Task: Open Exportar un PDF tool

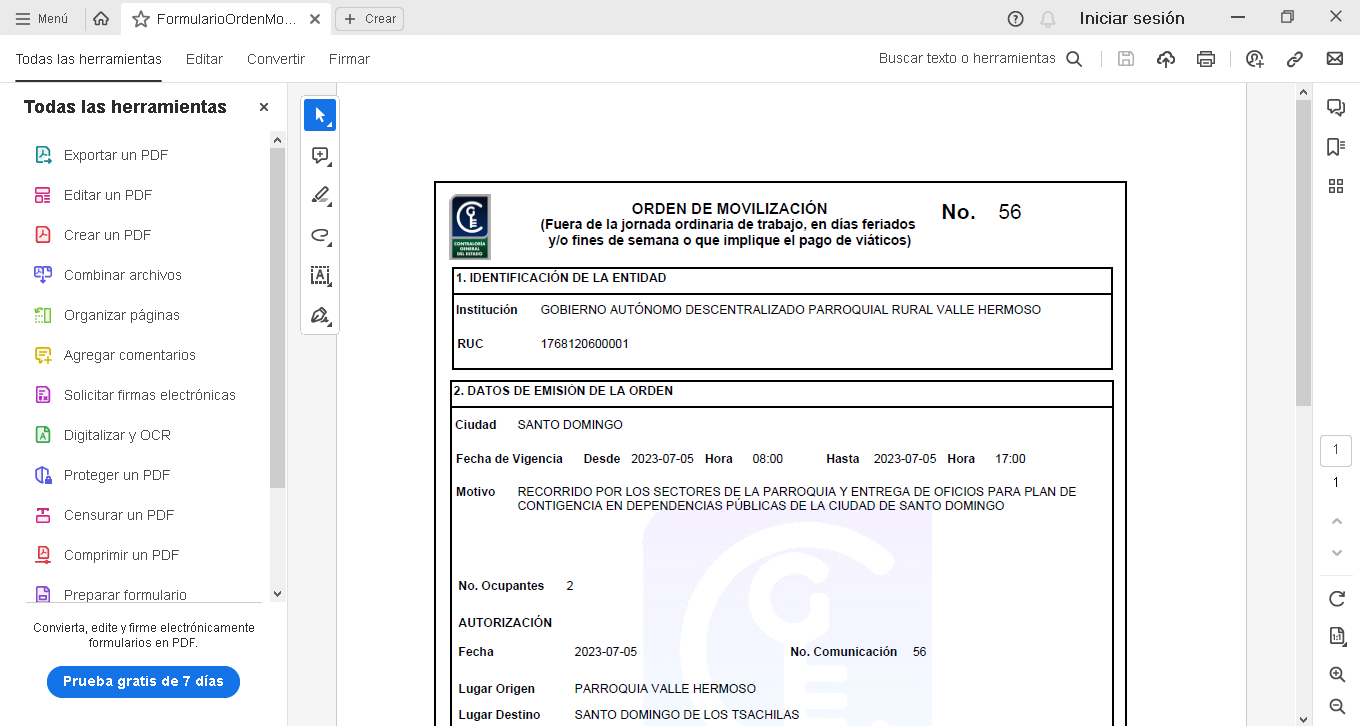Action: [x=115, y=155]
